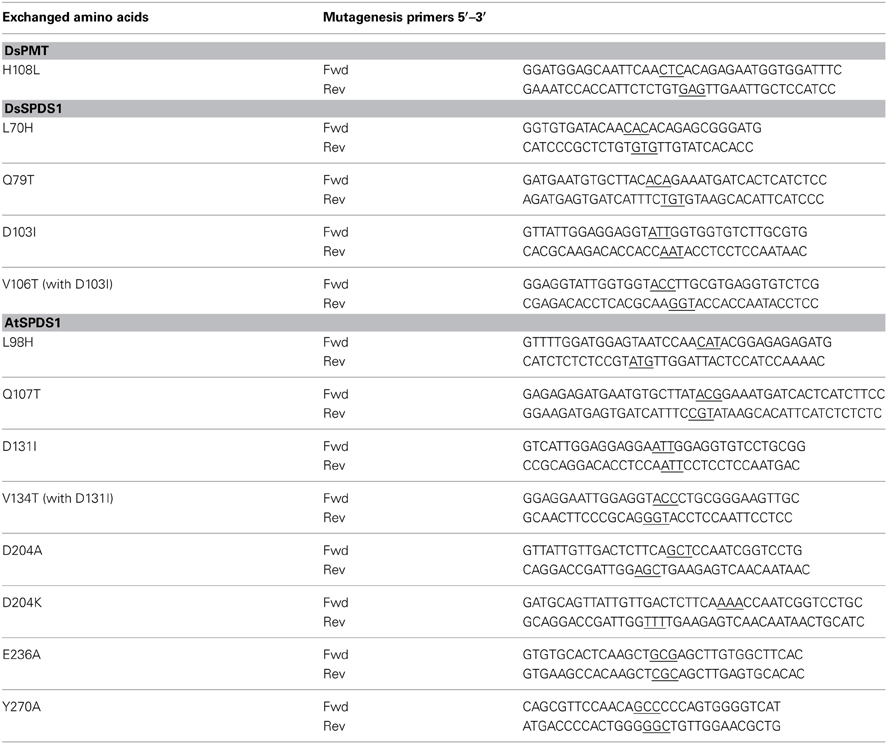
Task: Click the Fwd label in the standalone D131I row
Action: pos(335,446)
